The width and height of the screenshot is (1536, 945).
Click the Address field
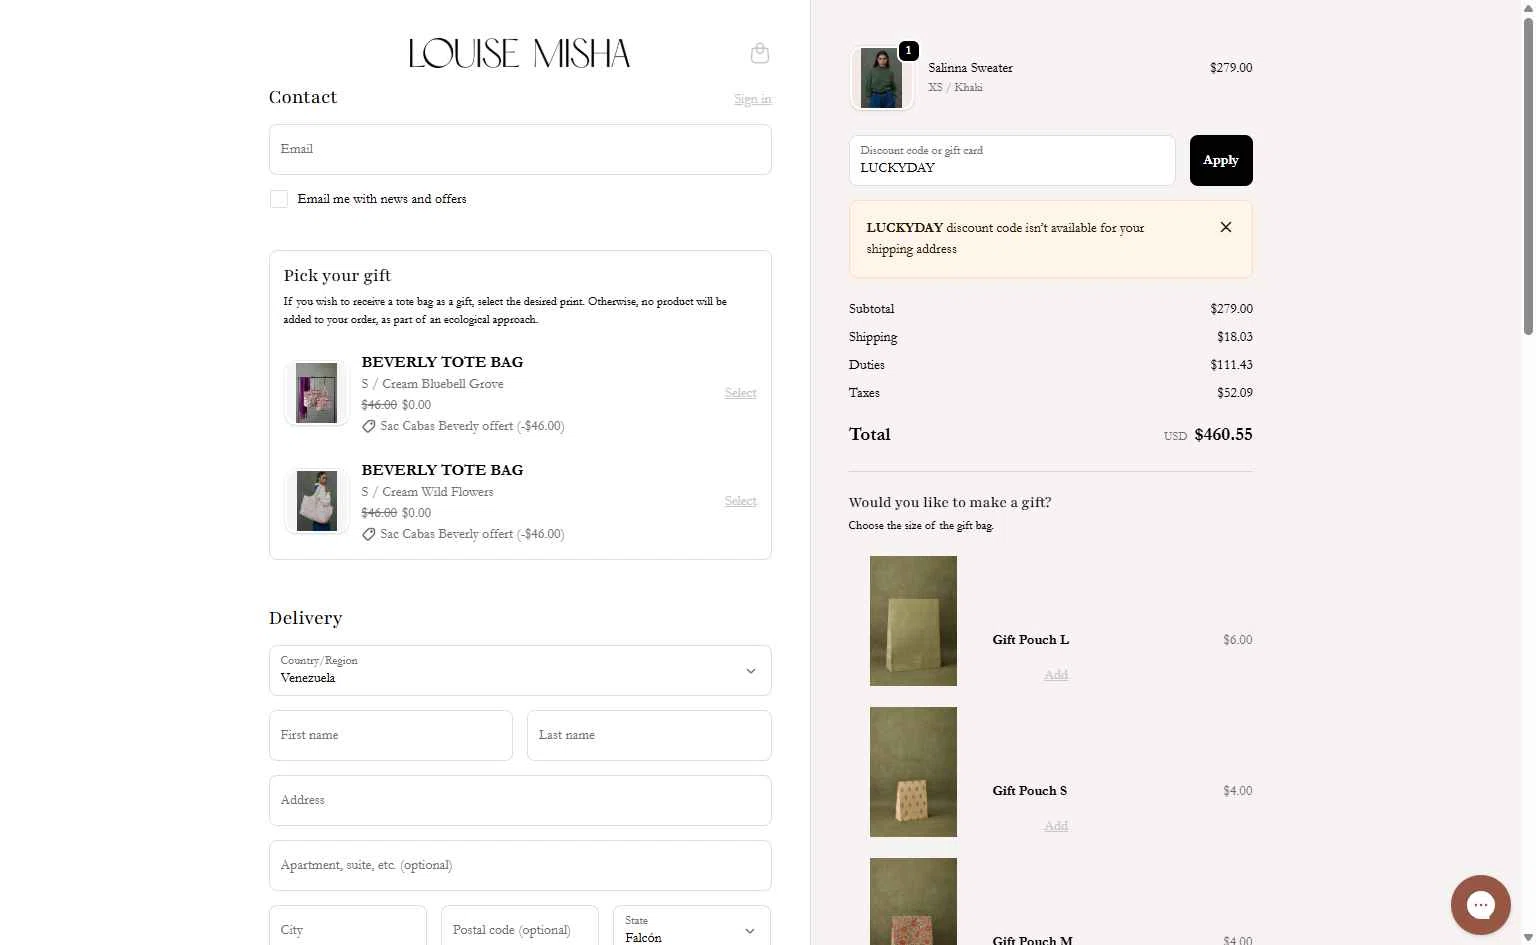click(x=520, y=800)
